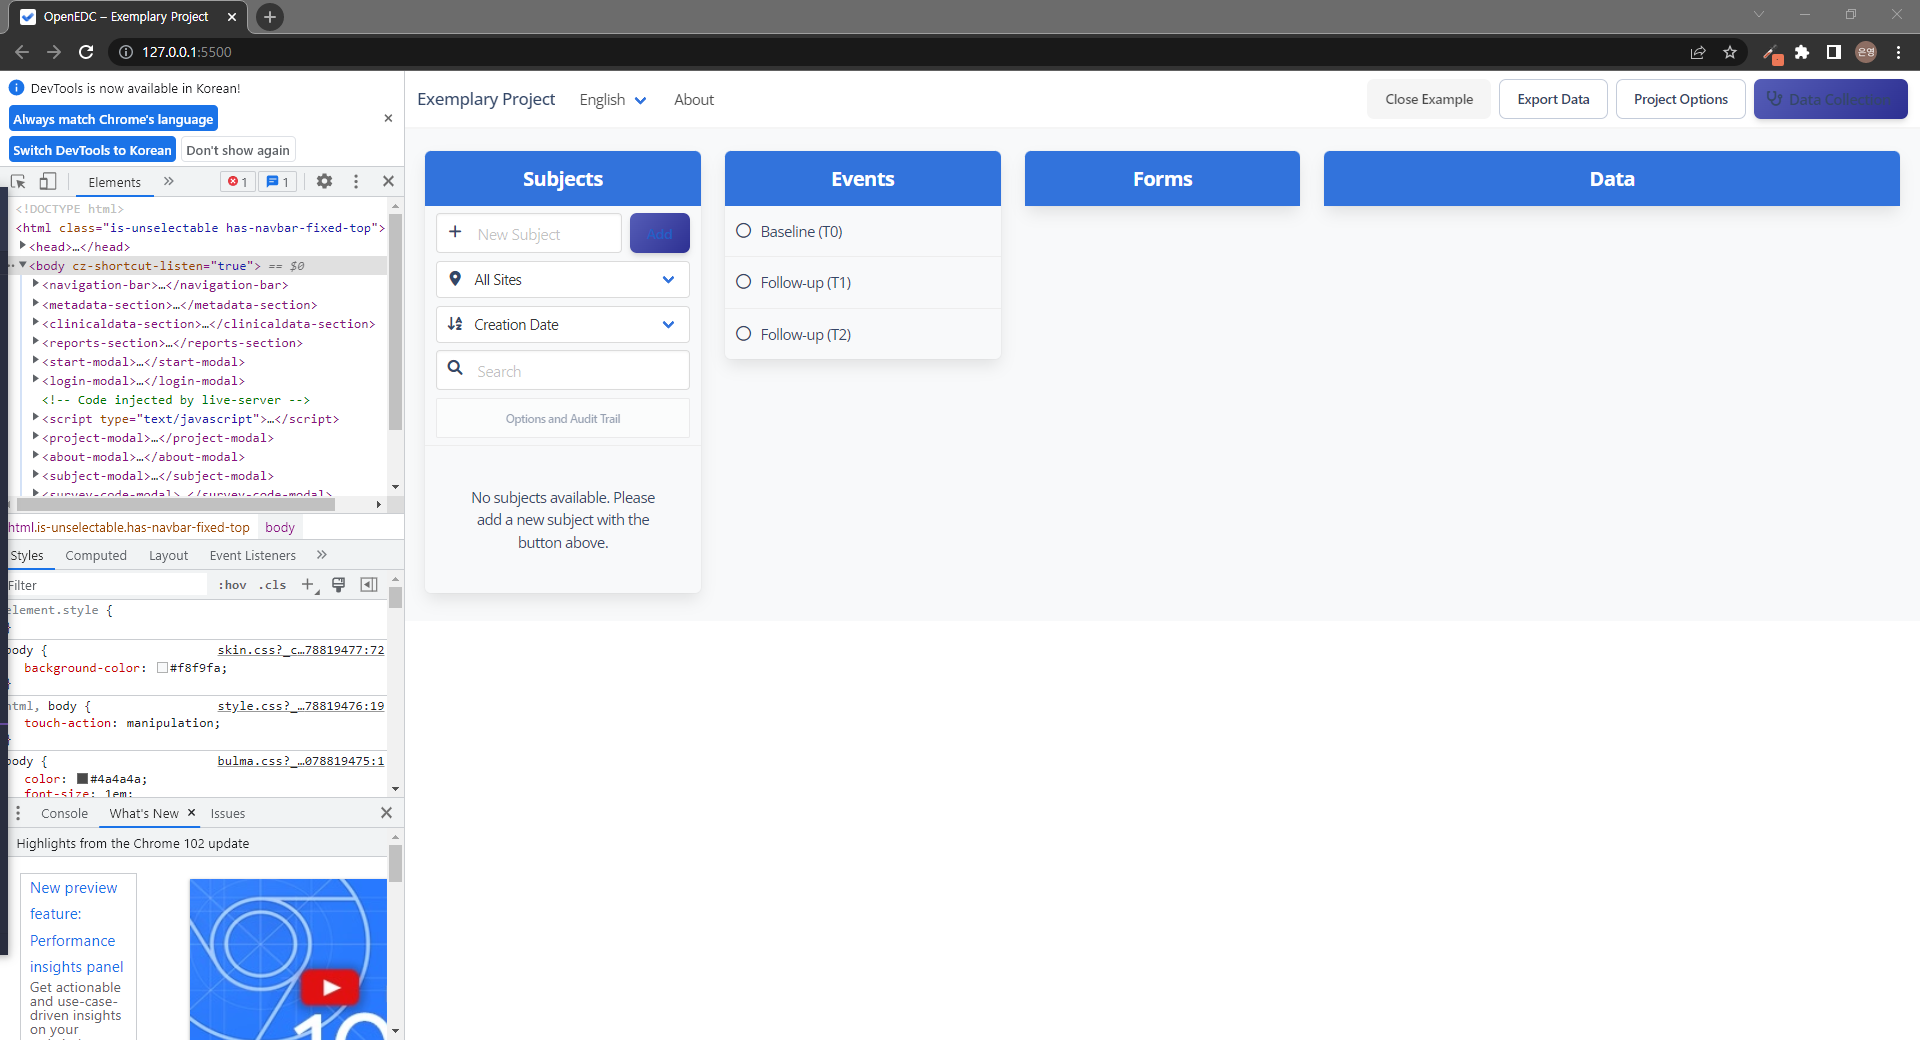Image resolution: width=1920 pixels, height=1040 pixels.
Task: Go back in browser history
Action: click(22, 52)
